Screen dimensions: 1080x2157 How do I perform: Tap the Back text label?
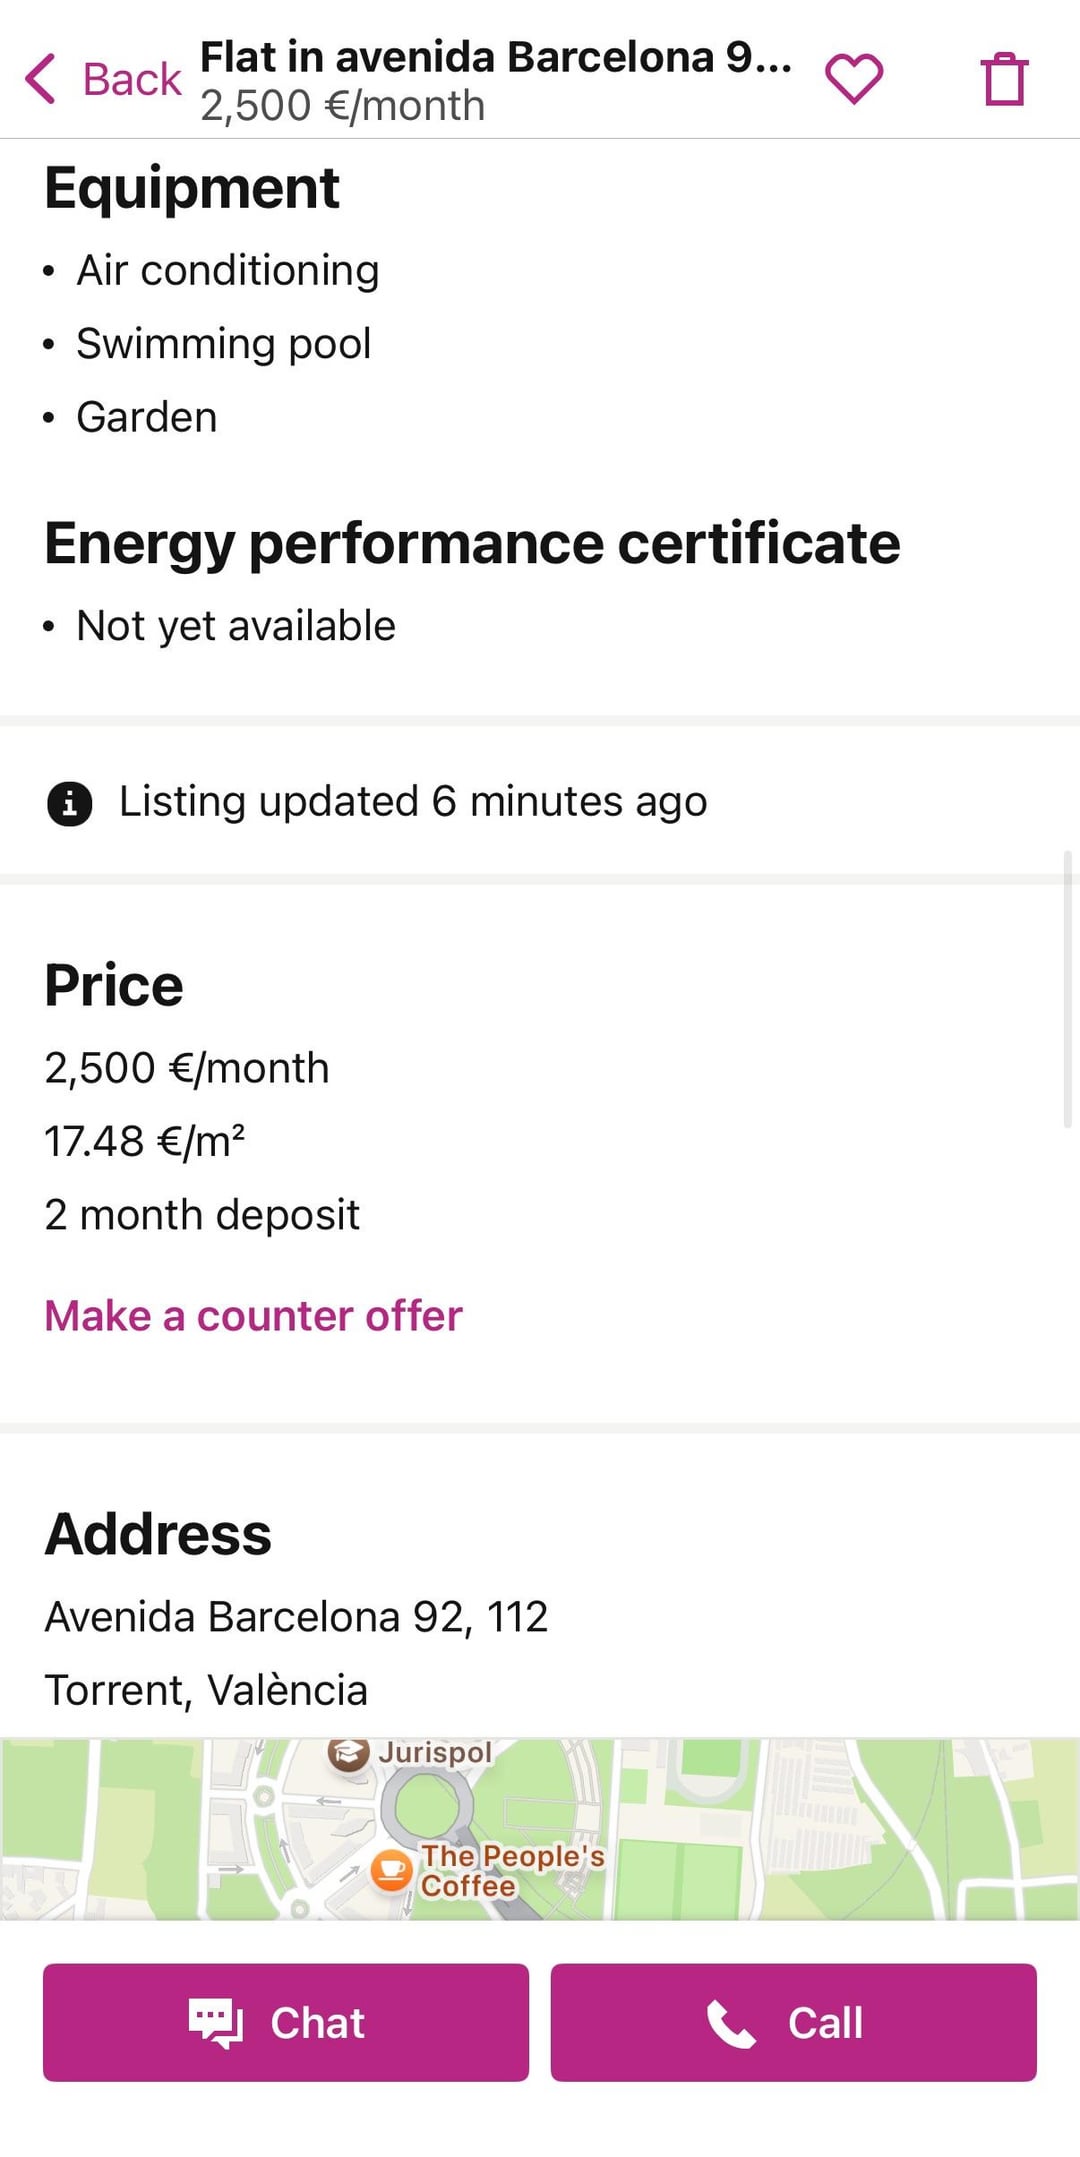point(131,79)
